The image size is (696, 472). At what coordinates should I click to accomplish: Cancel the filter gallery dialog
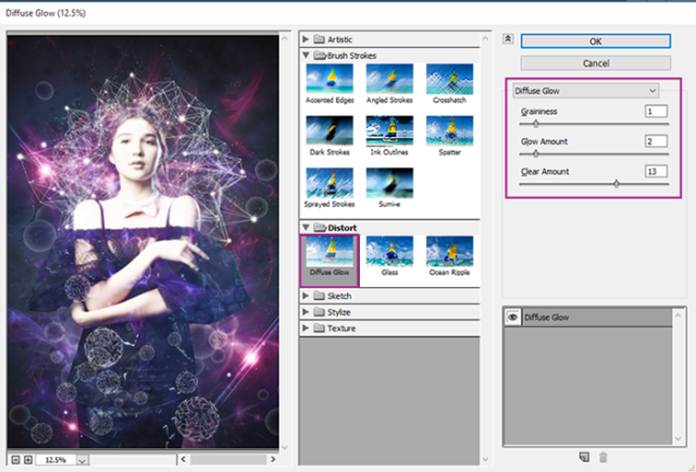[595, 63]
